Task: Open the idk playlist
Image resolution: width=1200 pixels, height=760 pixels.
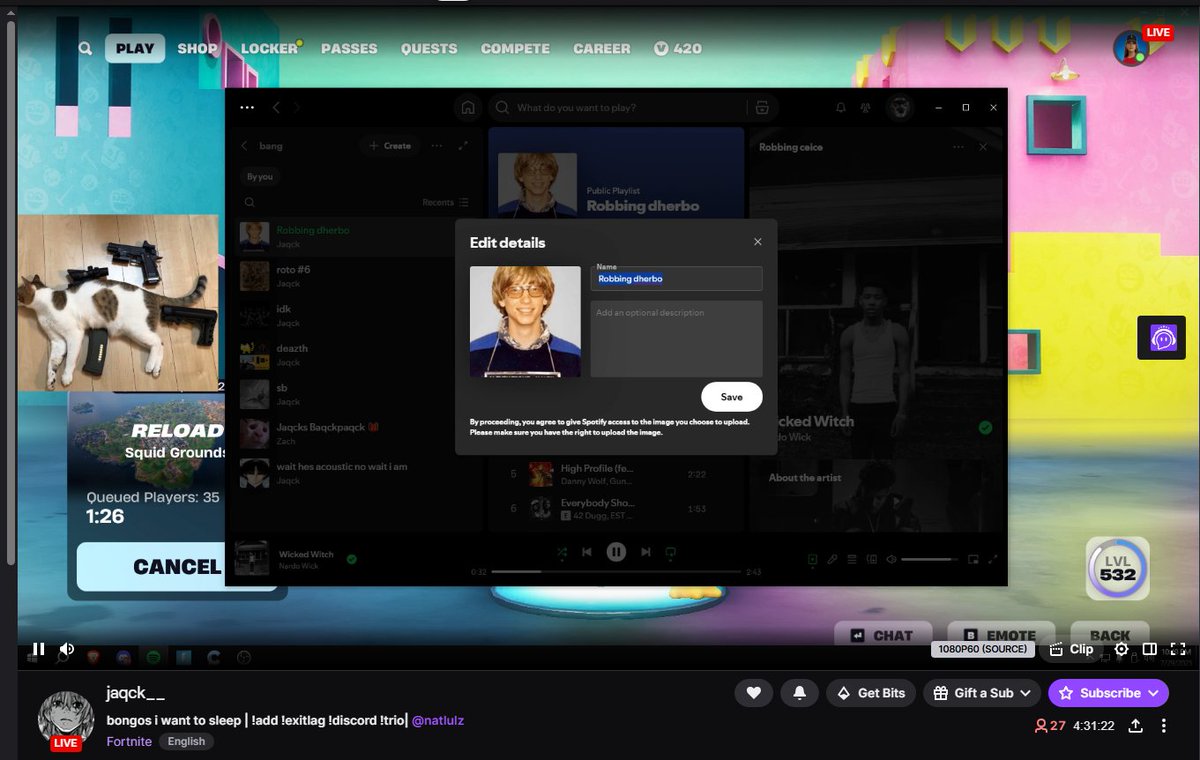Action: [x=355, y=315]
